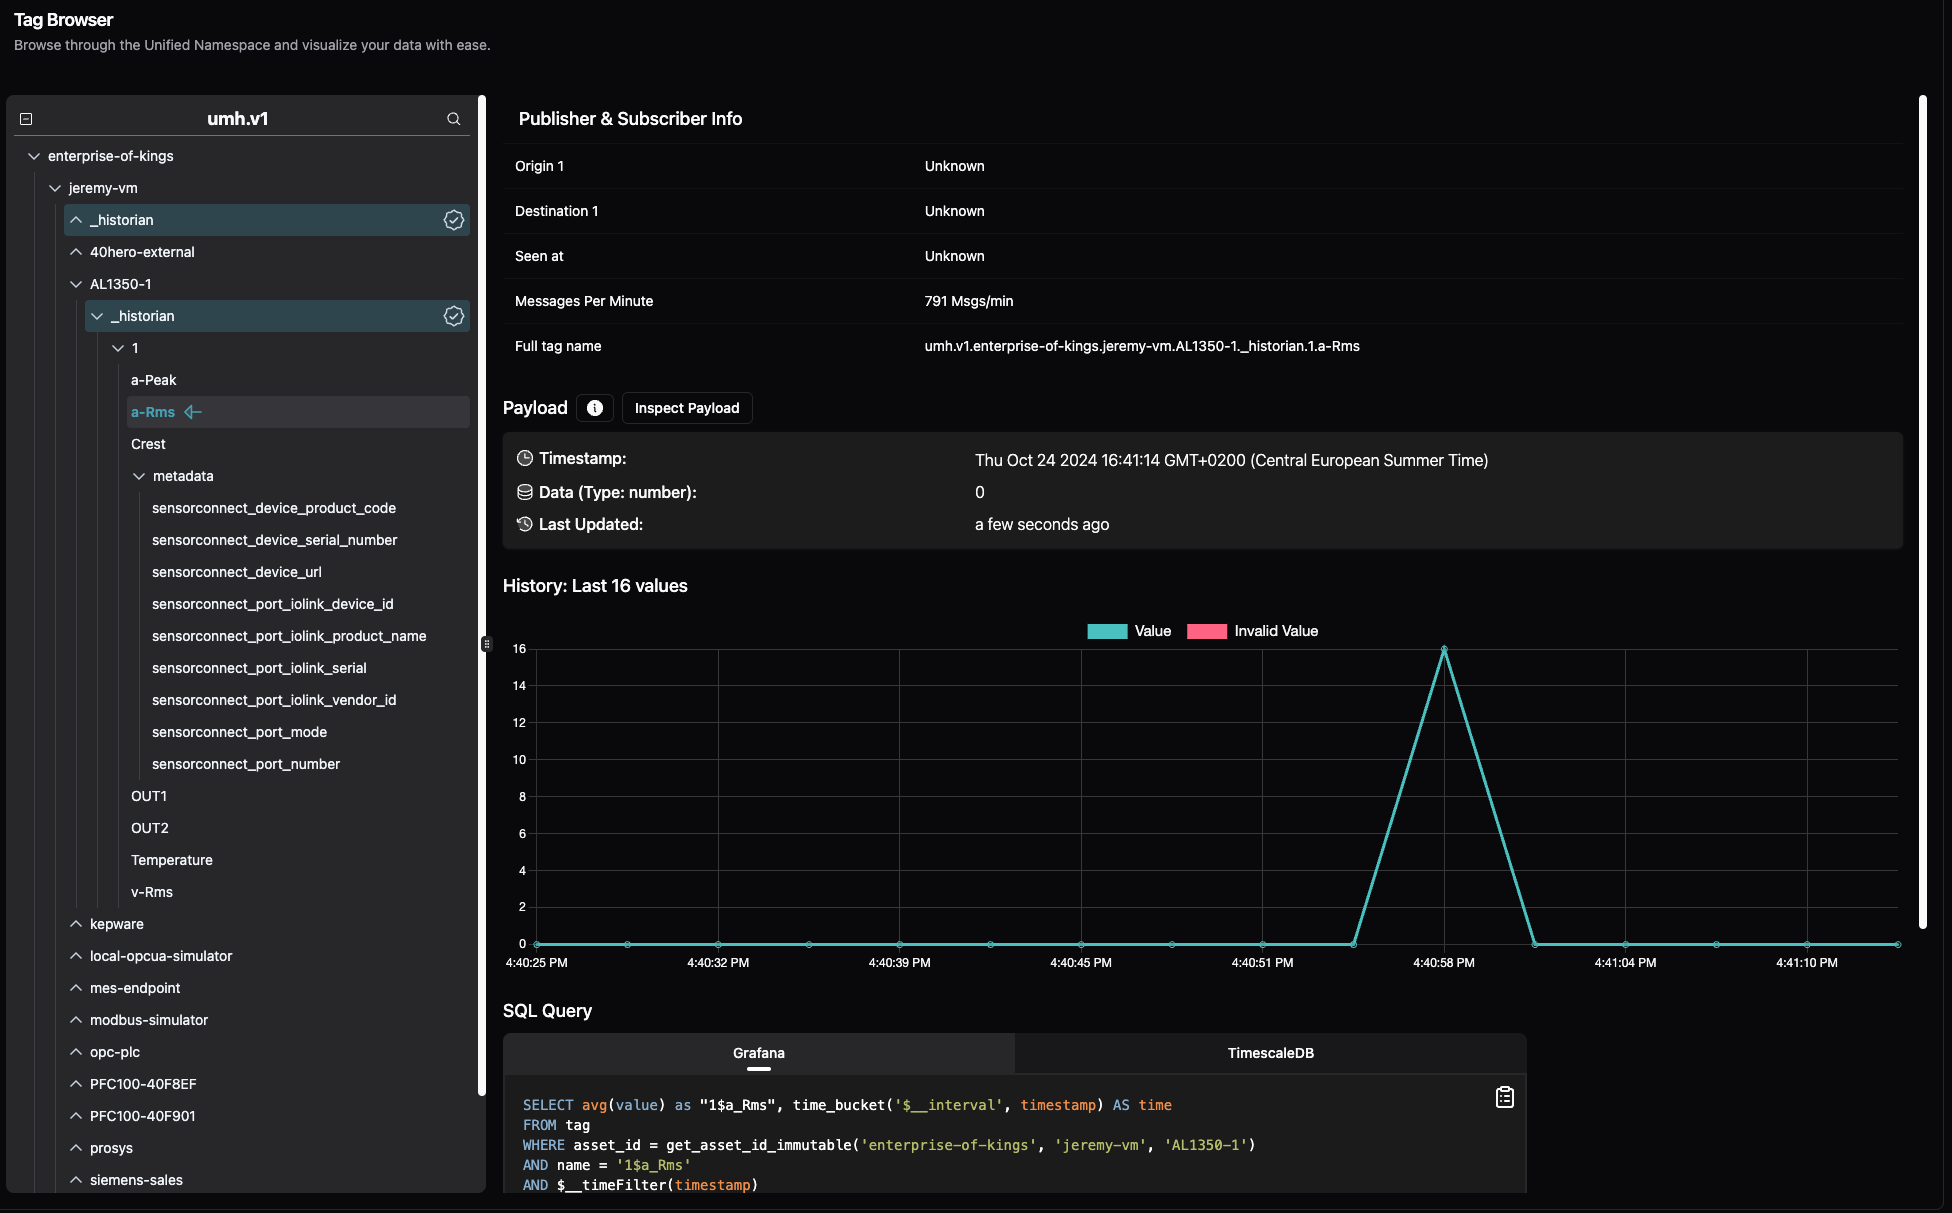Screen dimensions: 1952x1213
Task: Click the arrow icon beside a-Rms
Action: [x=193, y=412]
